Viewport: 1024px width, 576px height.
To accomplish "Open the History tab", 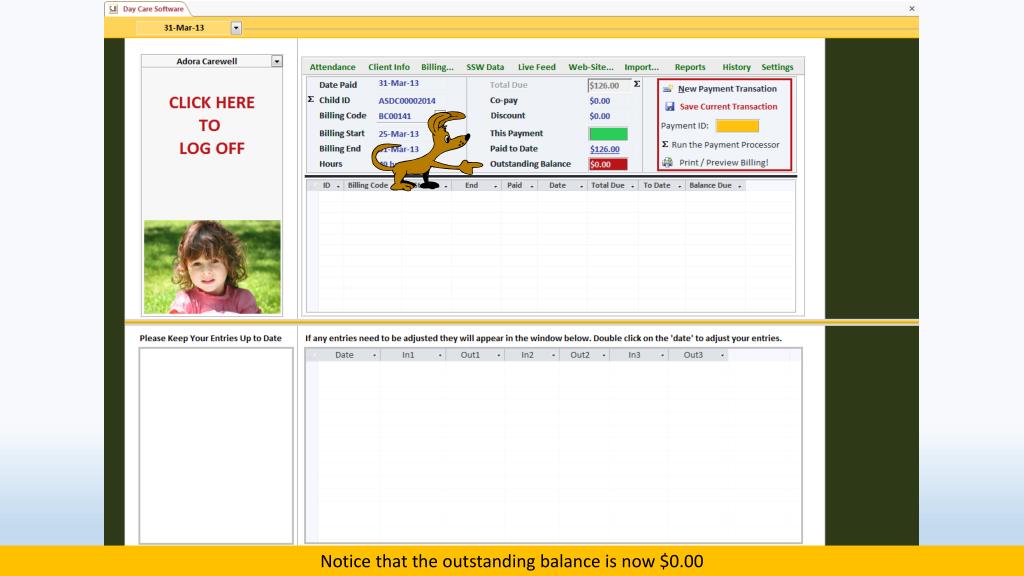I will (737, 67).
